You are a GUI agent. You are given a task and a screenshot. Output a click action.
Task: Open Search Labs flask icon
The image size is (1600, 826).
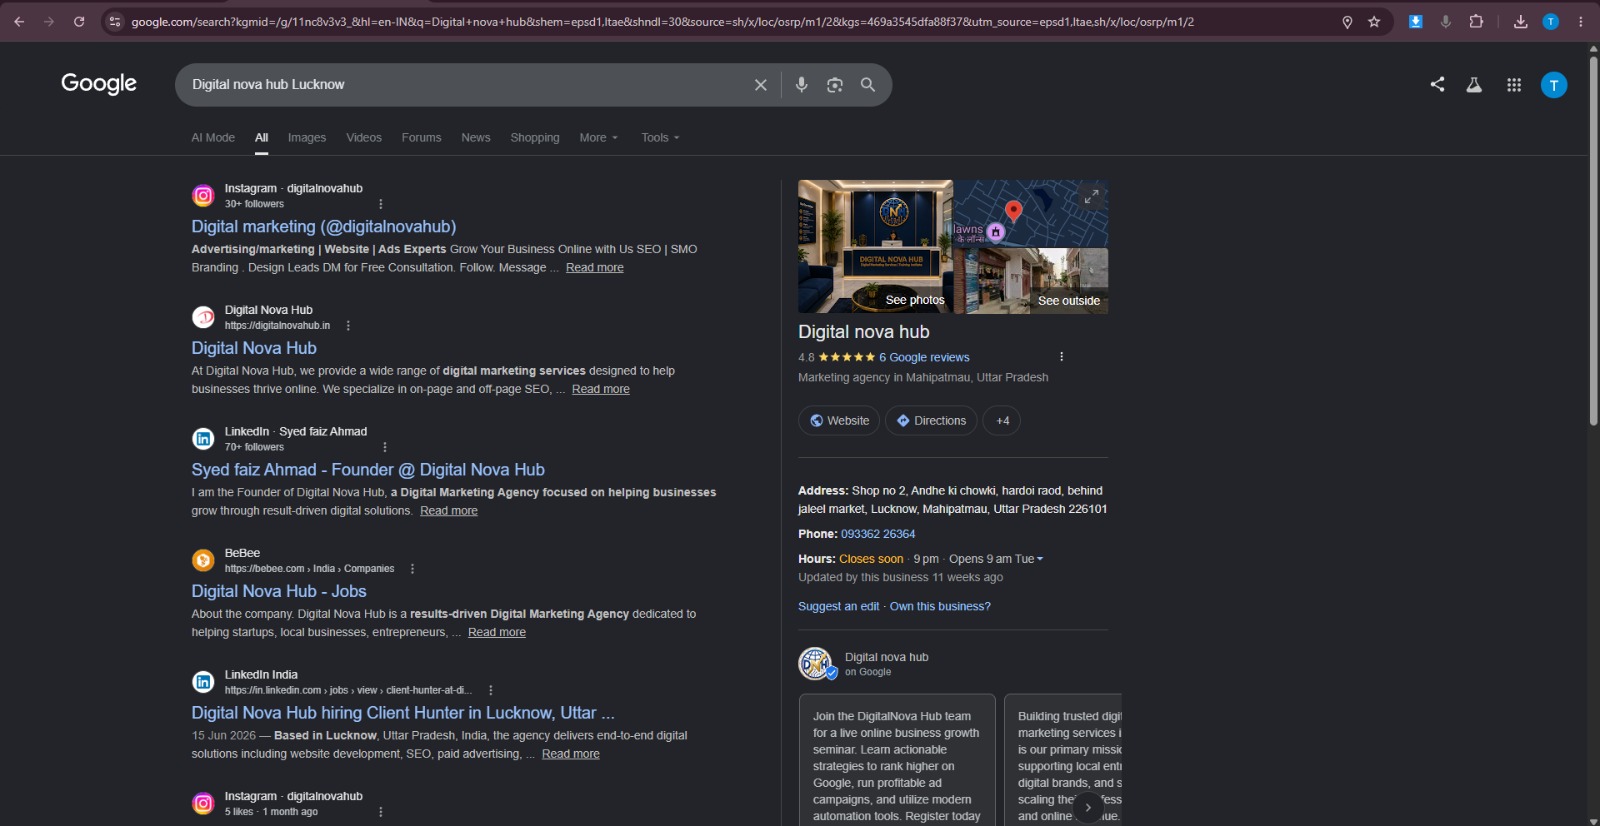pos(1474,85)
